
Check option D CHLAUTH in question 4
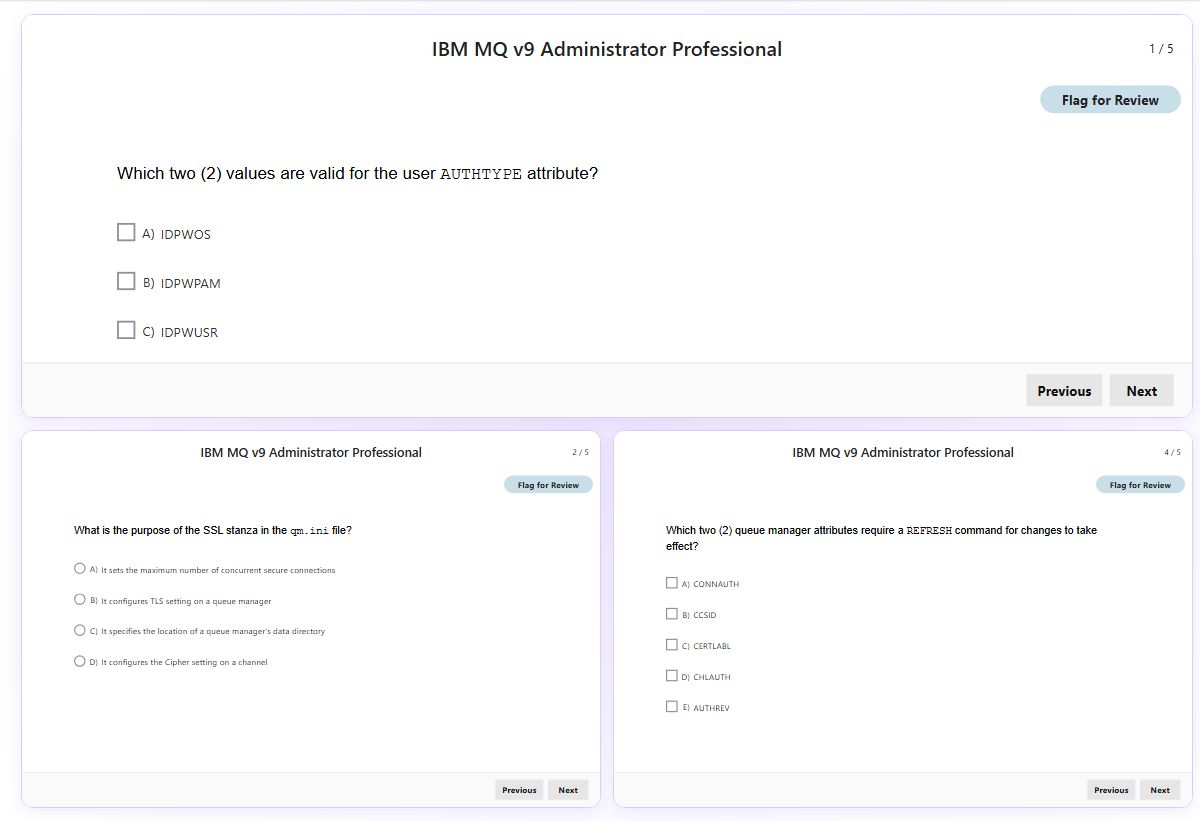pos(672,676)
